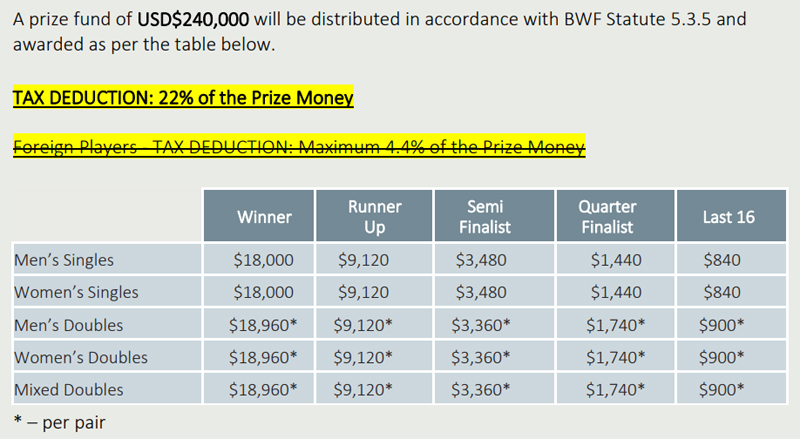
Task: Select the Men's Singles row label
Action: pyautogui.click(x=64, y=261)
